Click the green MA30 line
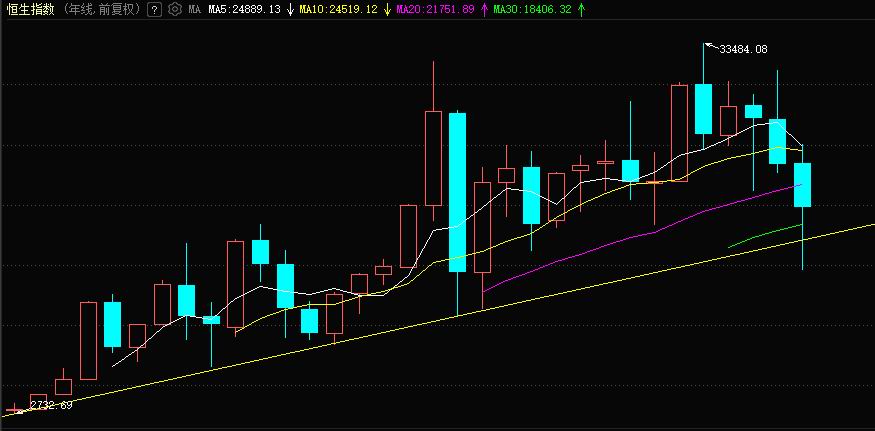Image resolution: width=875 pixels, height=431 pixels. [x=765, y=236]
